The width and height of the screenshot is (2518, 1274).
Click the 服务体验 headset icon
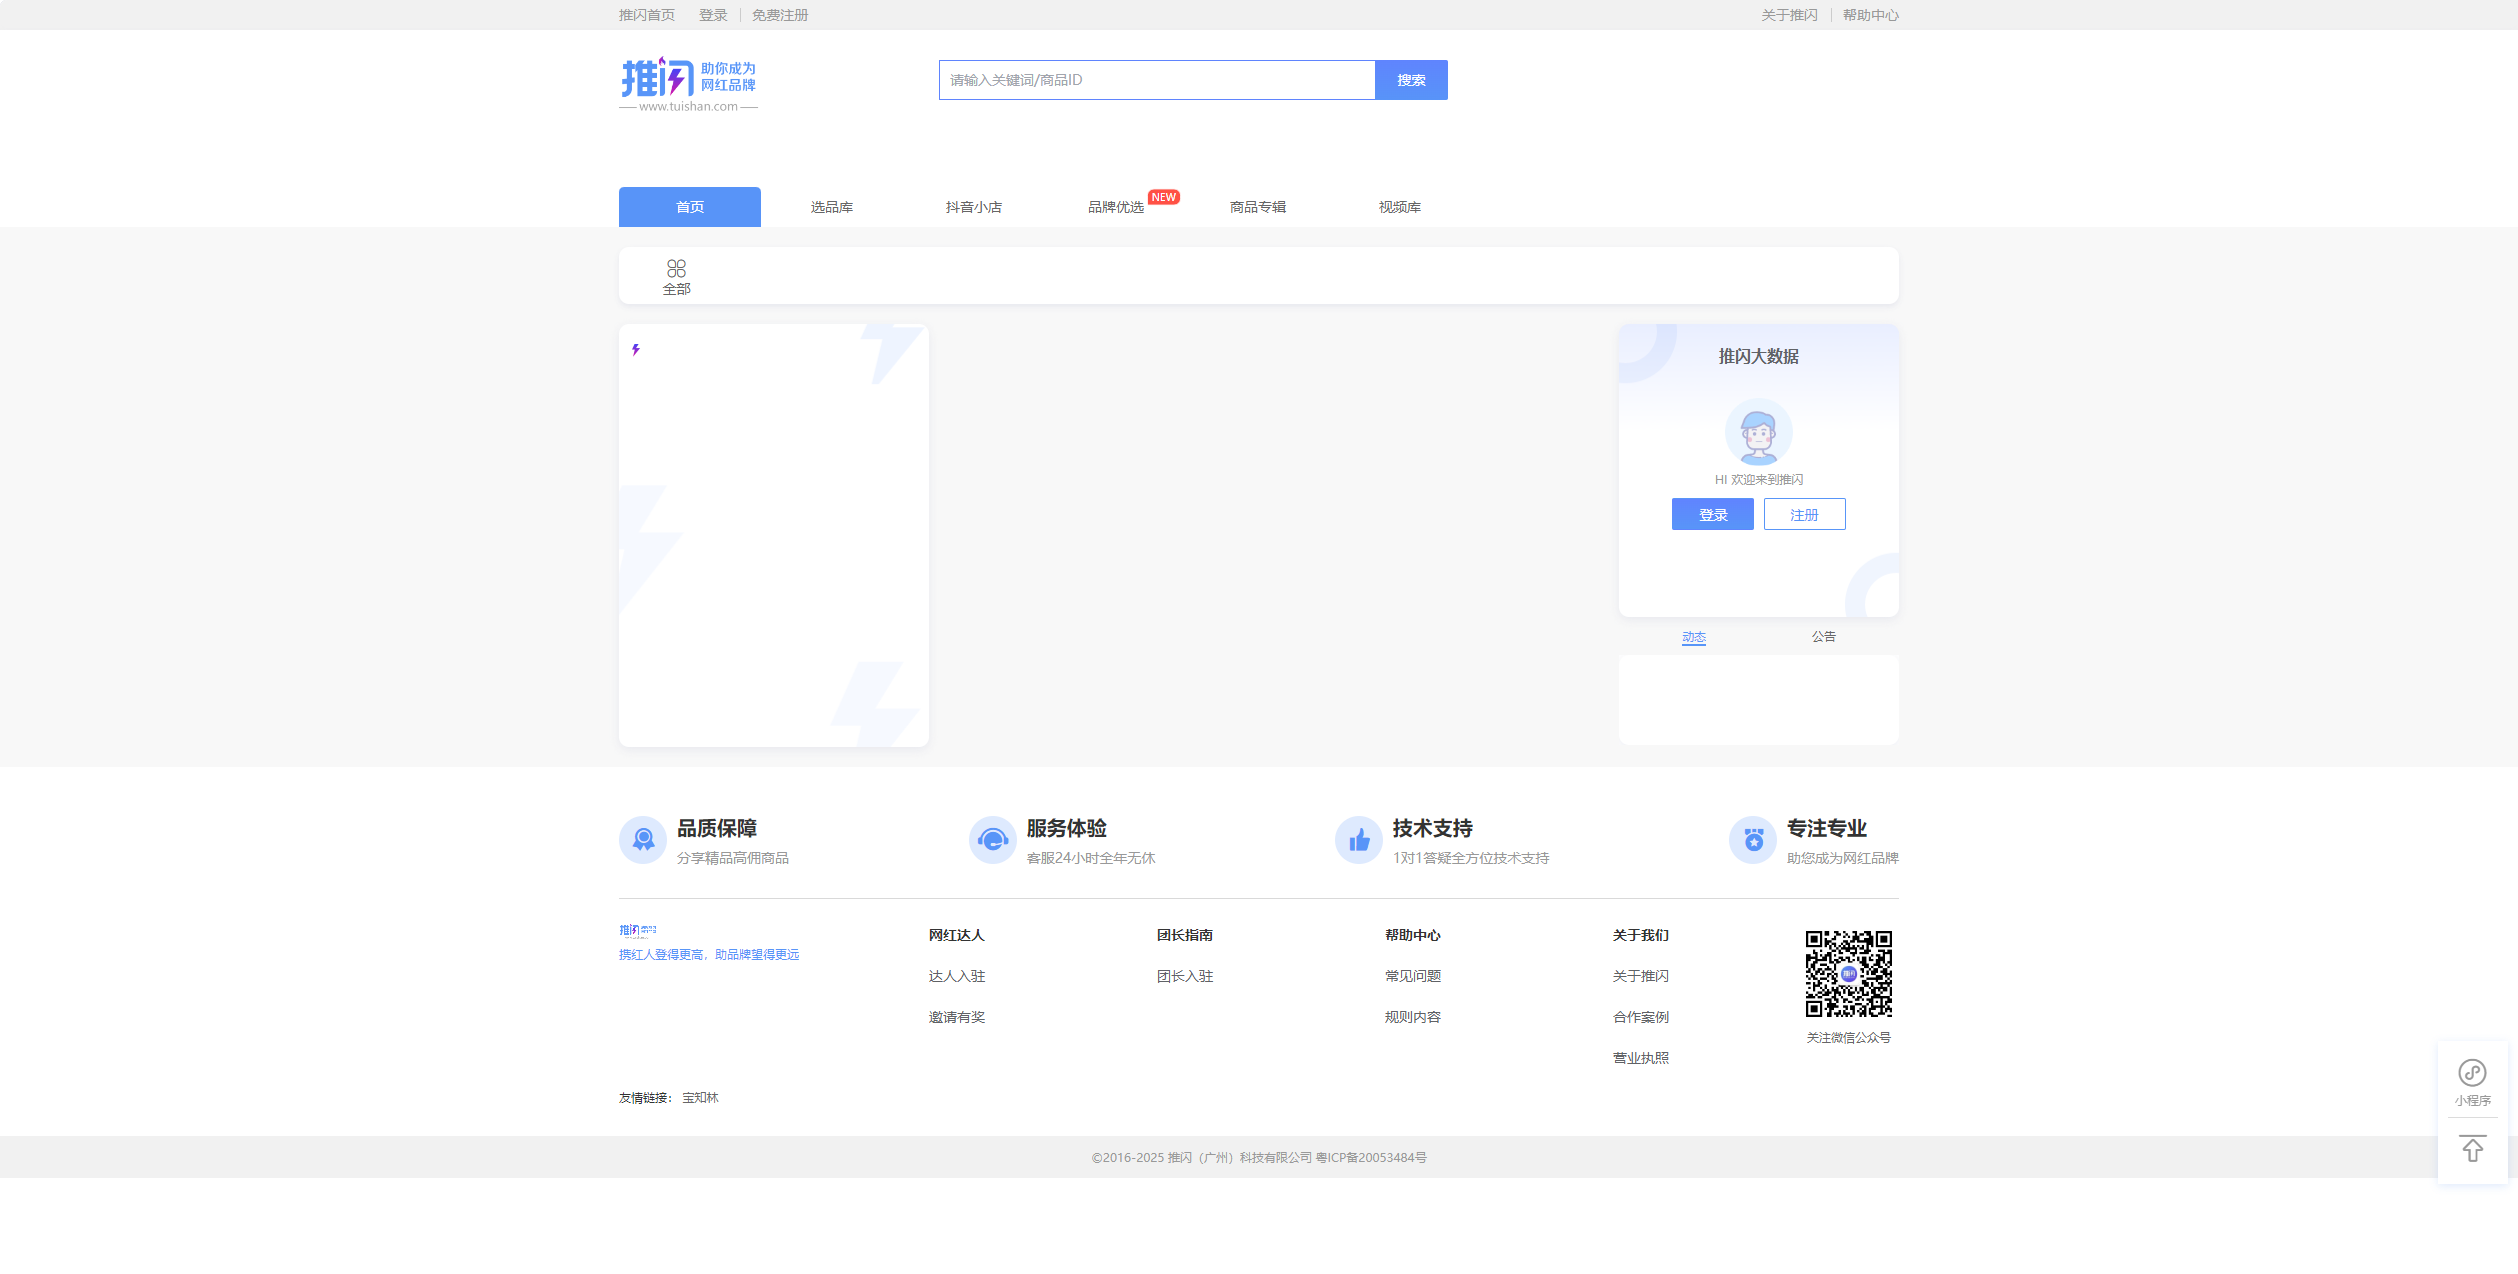(992, 840)
